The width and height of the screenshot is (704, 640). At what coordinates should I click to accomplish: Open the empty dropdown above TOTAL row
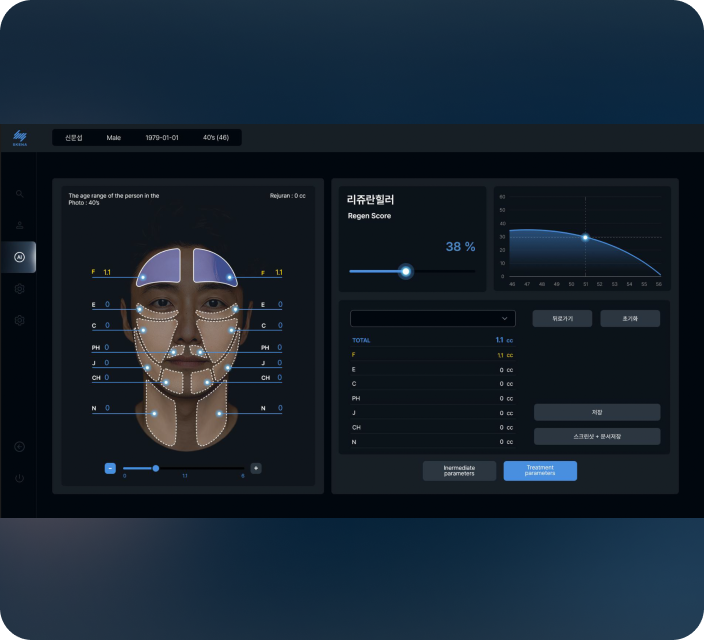pyautogui.click(x=433, y=318)
